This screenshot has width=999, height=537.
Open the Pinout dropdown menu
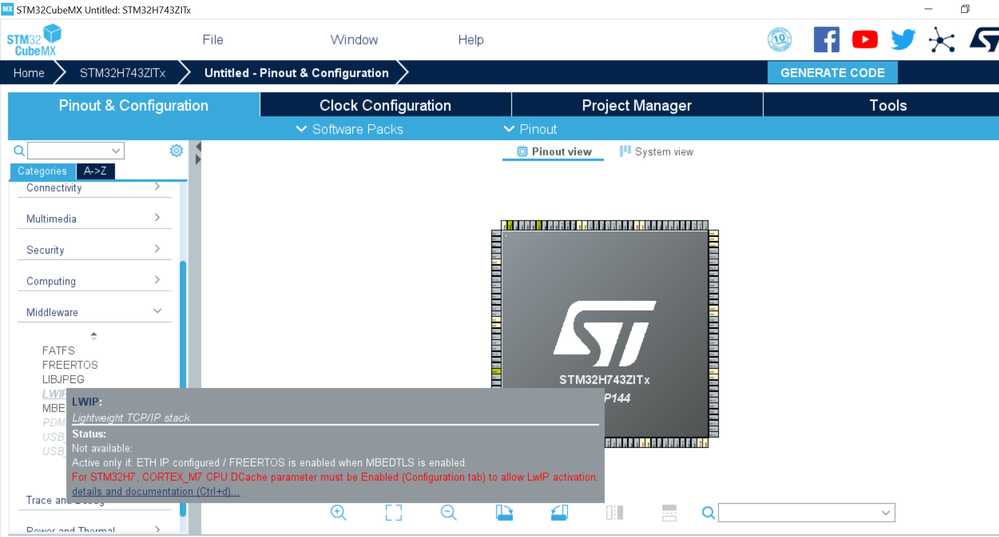530,129
